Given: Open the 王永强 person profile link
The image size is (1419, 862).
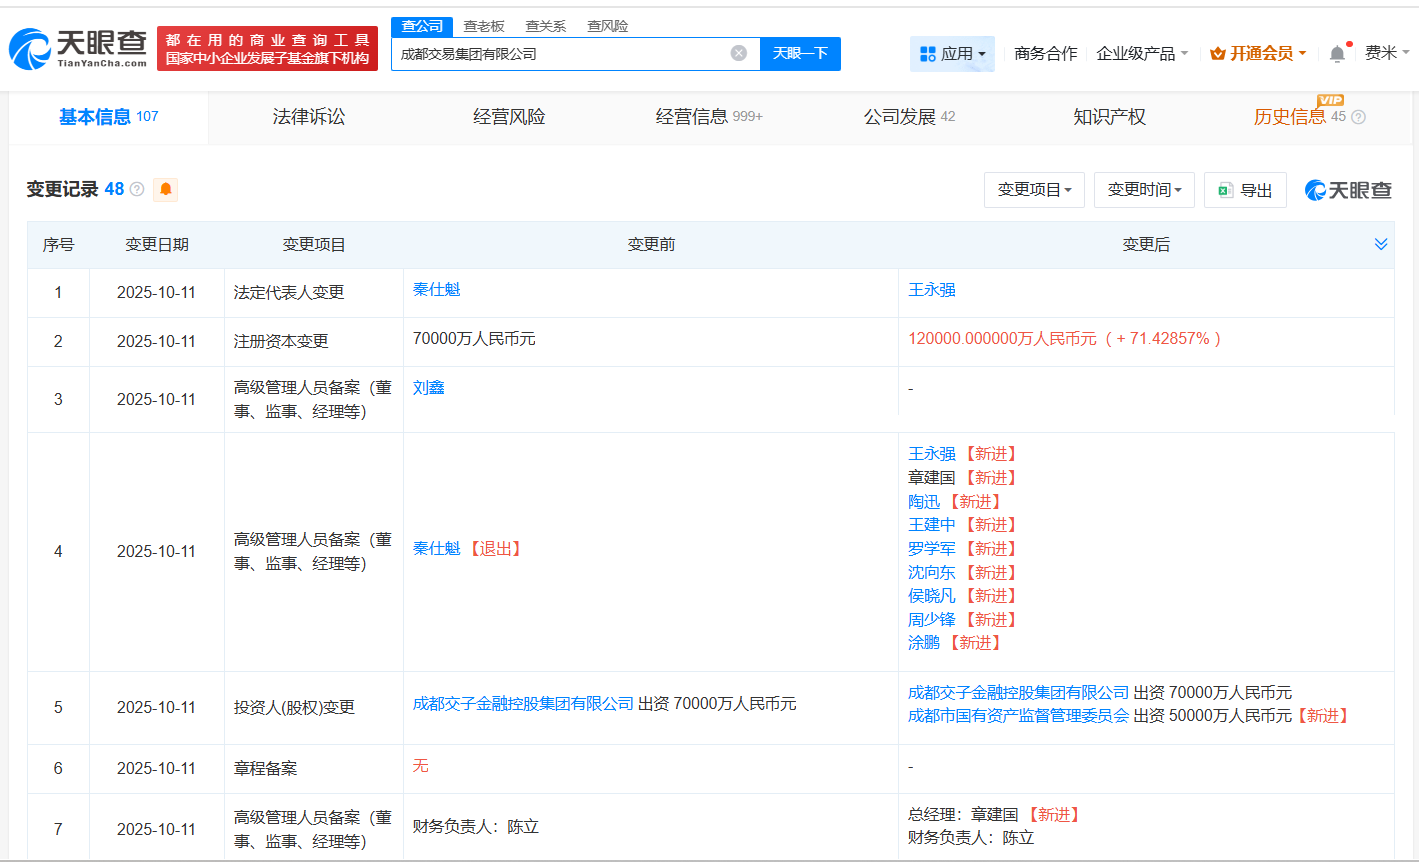Looking at the screenshot, I should coord(930,289).
